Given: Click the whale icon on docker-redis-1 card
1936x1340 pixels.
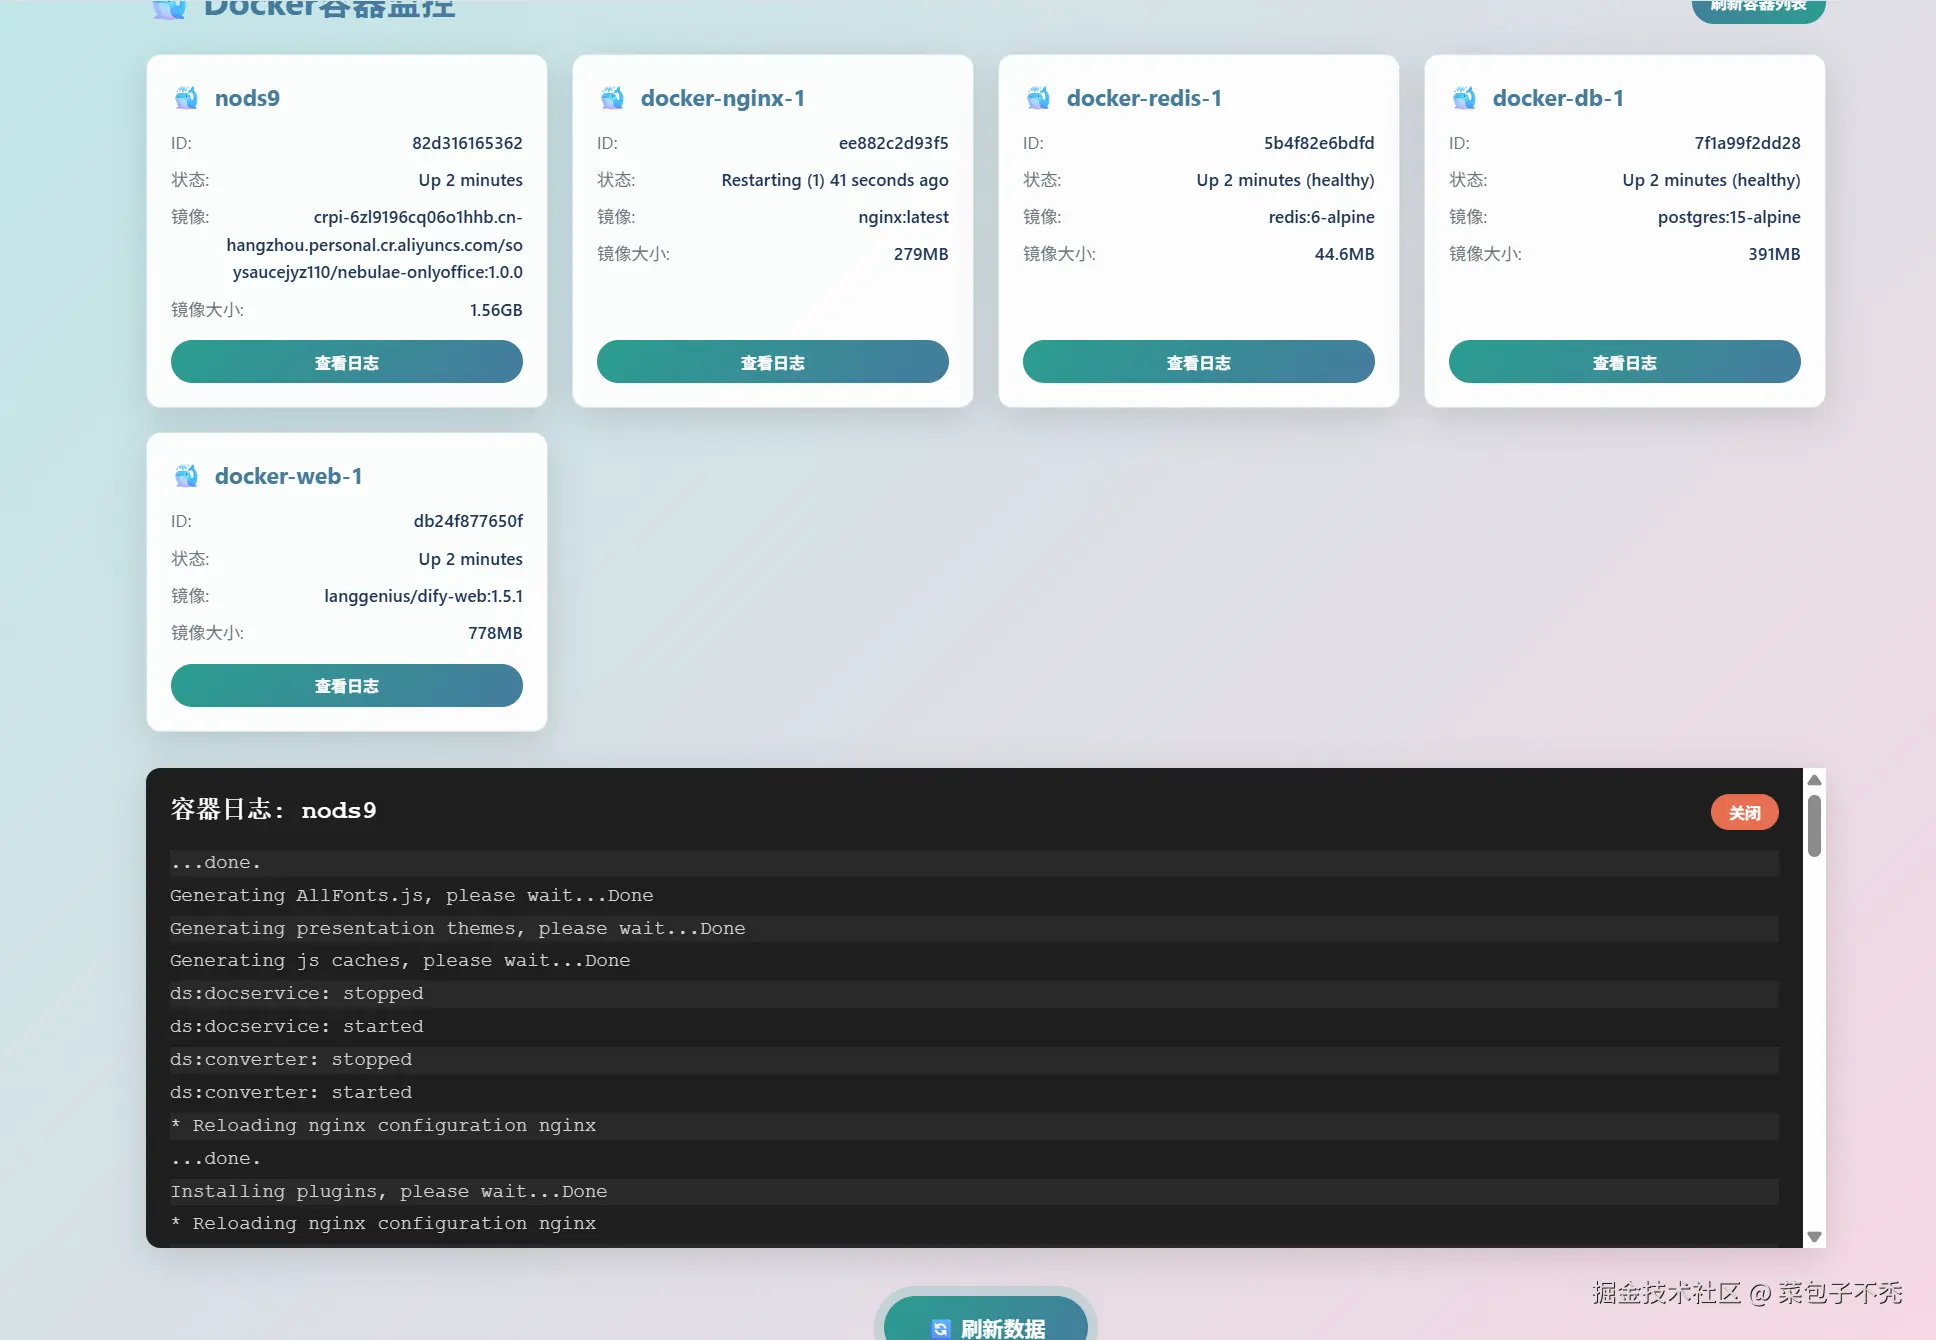Looking at the screenshot, I should 1038,97.
